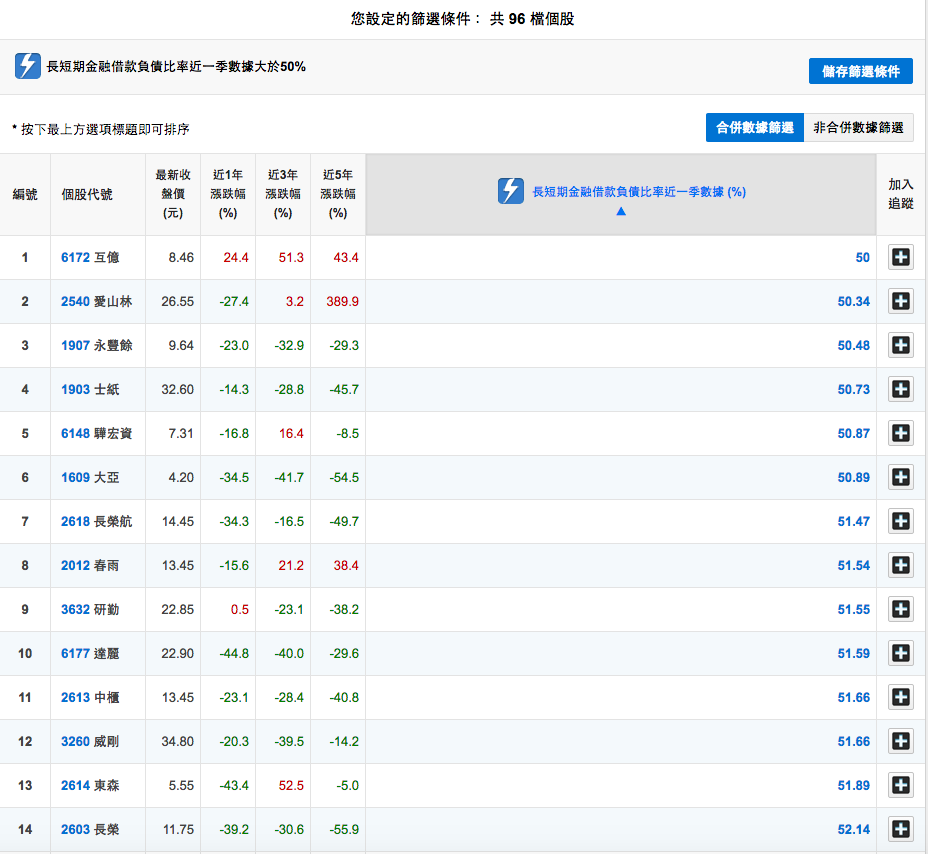
Task: Sort table by 最新收盤價 column
Action: 173,194
